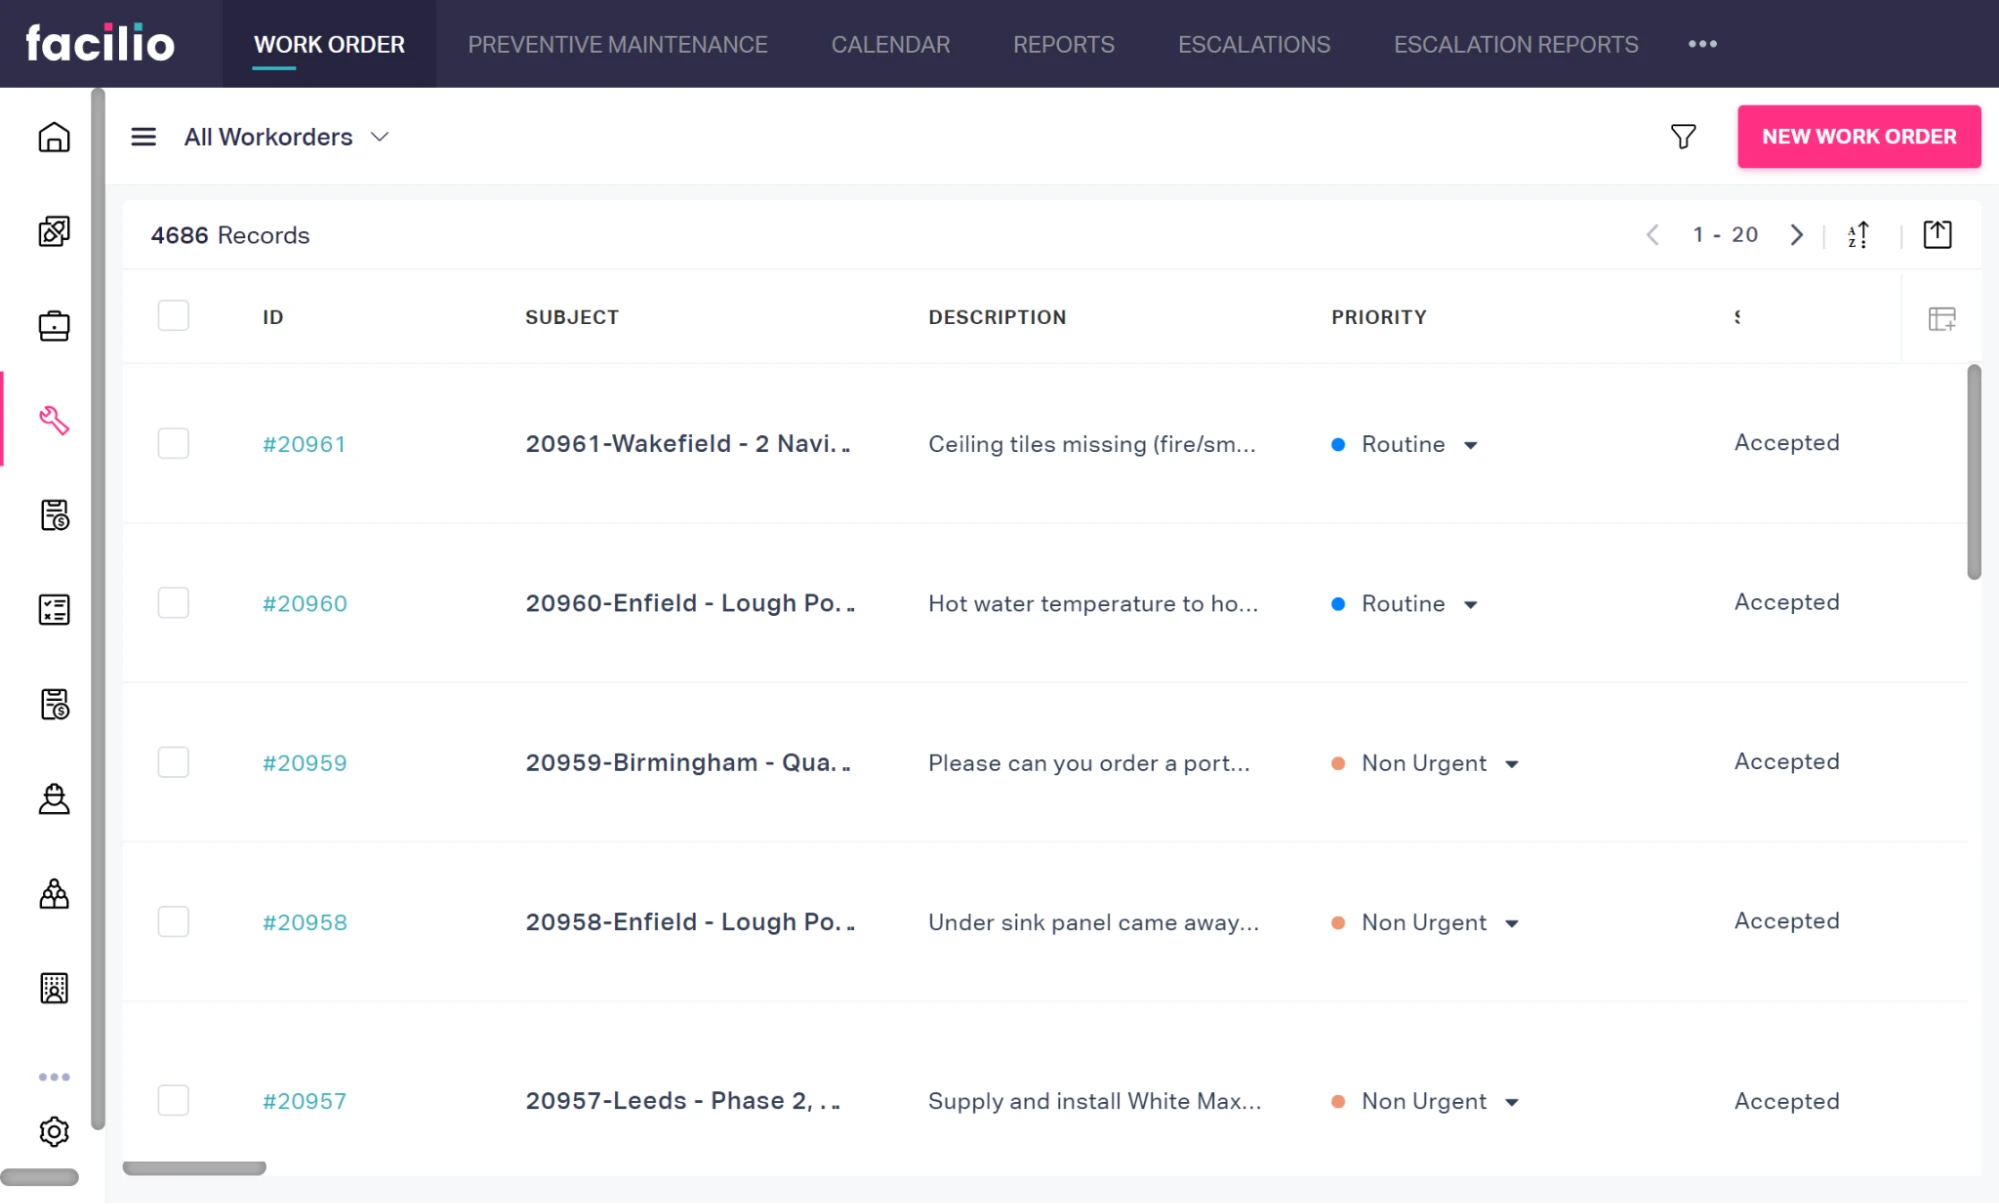Switch to Preventive Maintenance tab
1999x1204 pixels.
(x=617, y=45)
